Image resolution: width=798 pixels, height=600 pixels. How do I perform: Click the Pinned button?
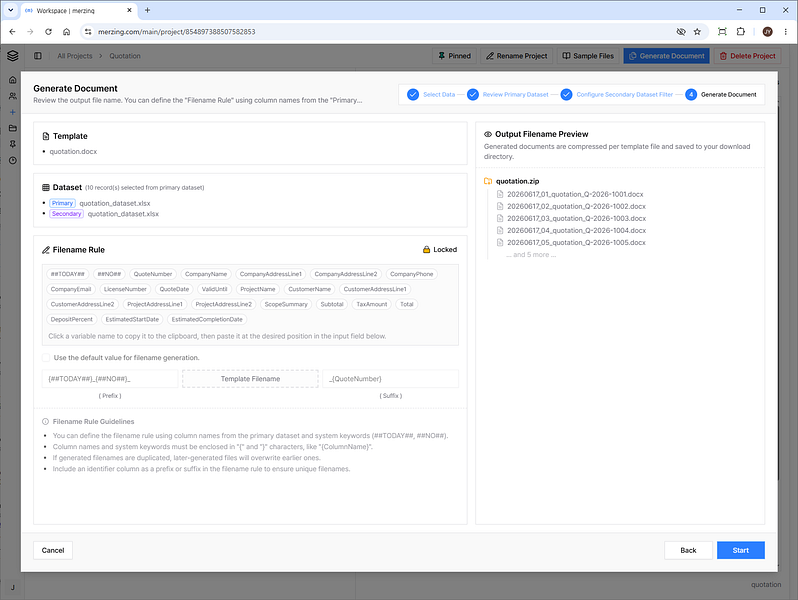(454, 56)
